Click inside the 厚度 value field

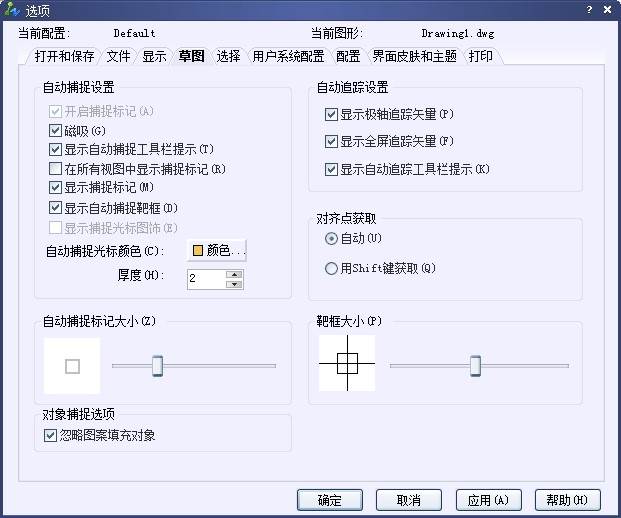click(205, 279)
